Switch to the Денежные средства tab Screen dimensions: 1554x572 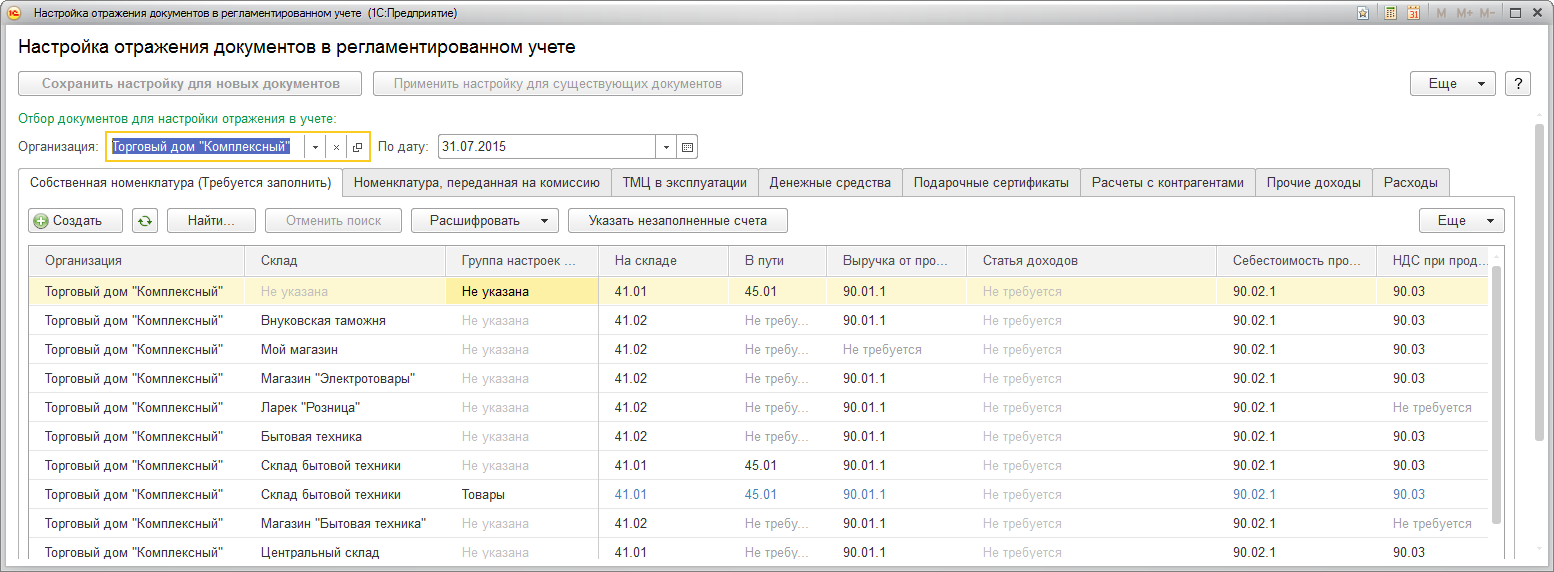pos(830,183)
